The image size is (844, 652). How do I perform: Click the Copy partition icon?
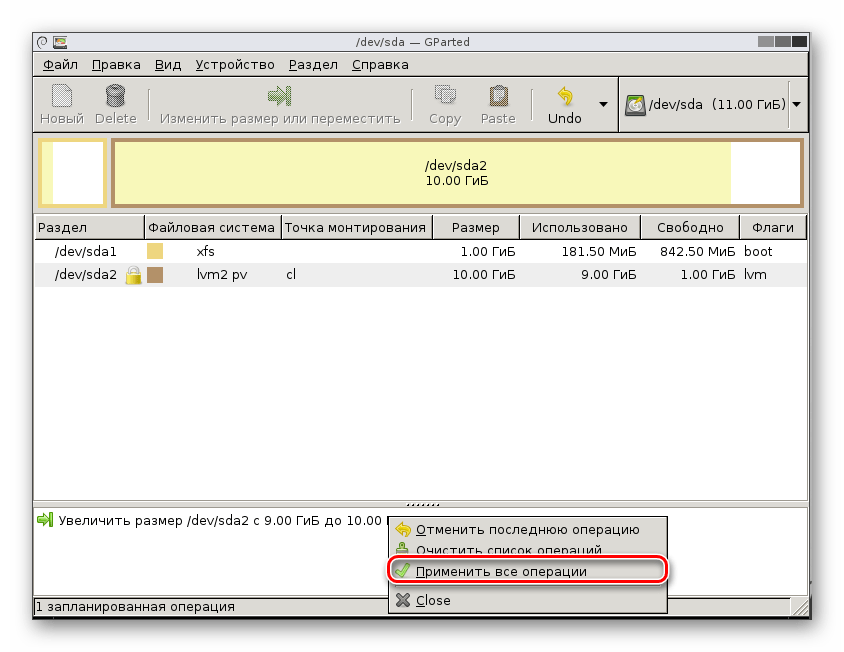443,104
